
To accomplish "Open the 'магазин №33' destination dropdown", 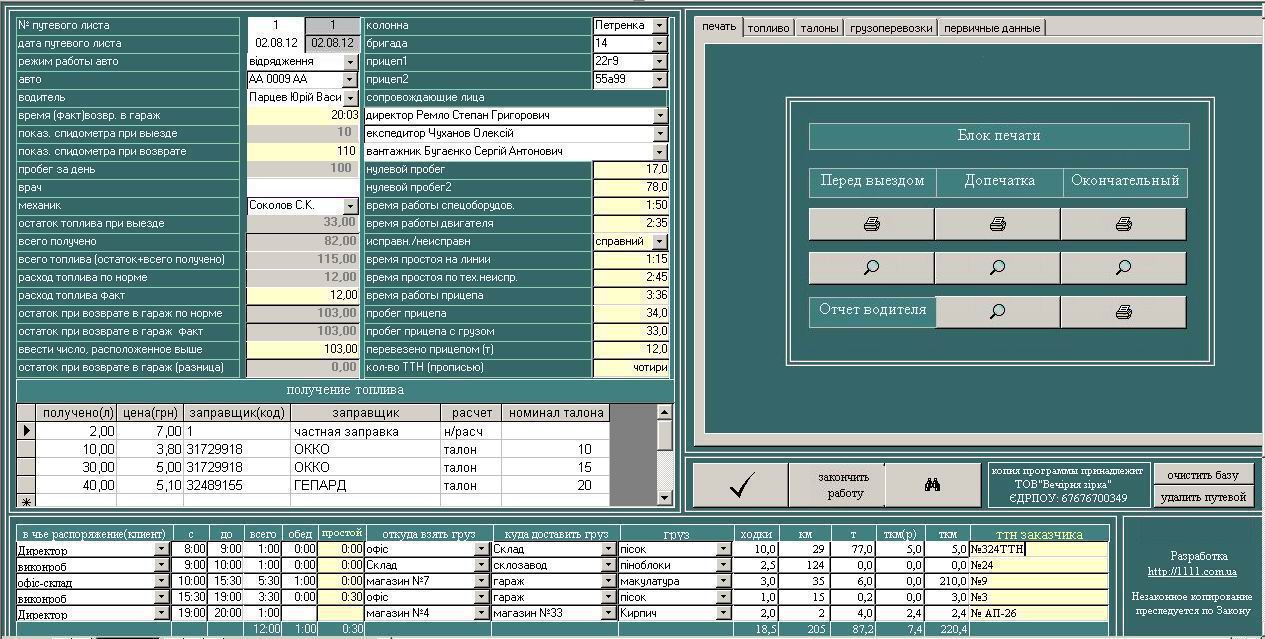I will coord(610,614).
